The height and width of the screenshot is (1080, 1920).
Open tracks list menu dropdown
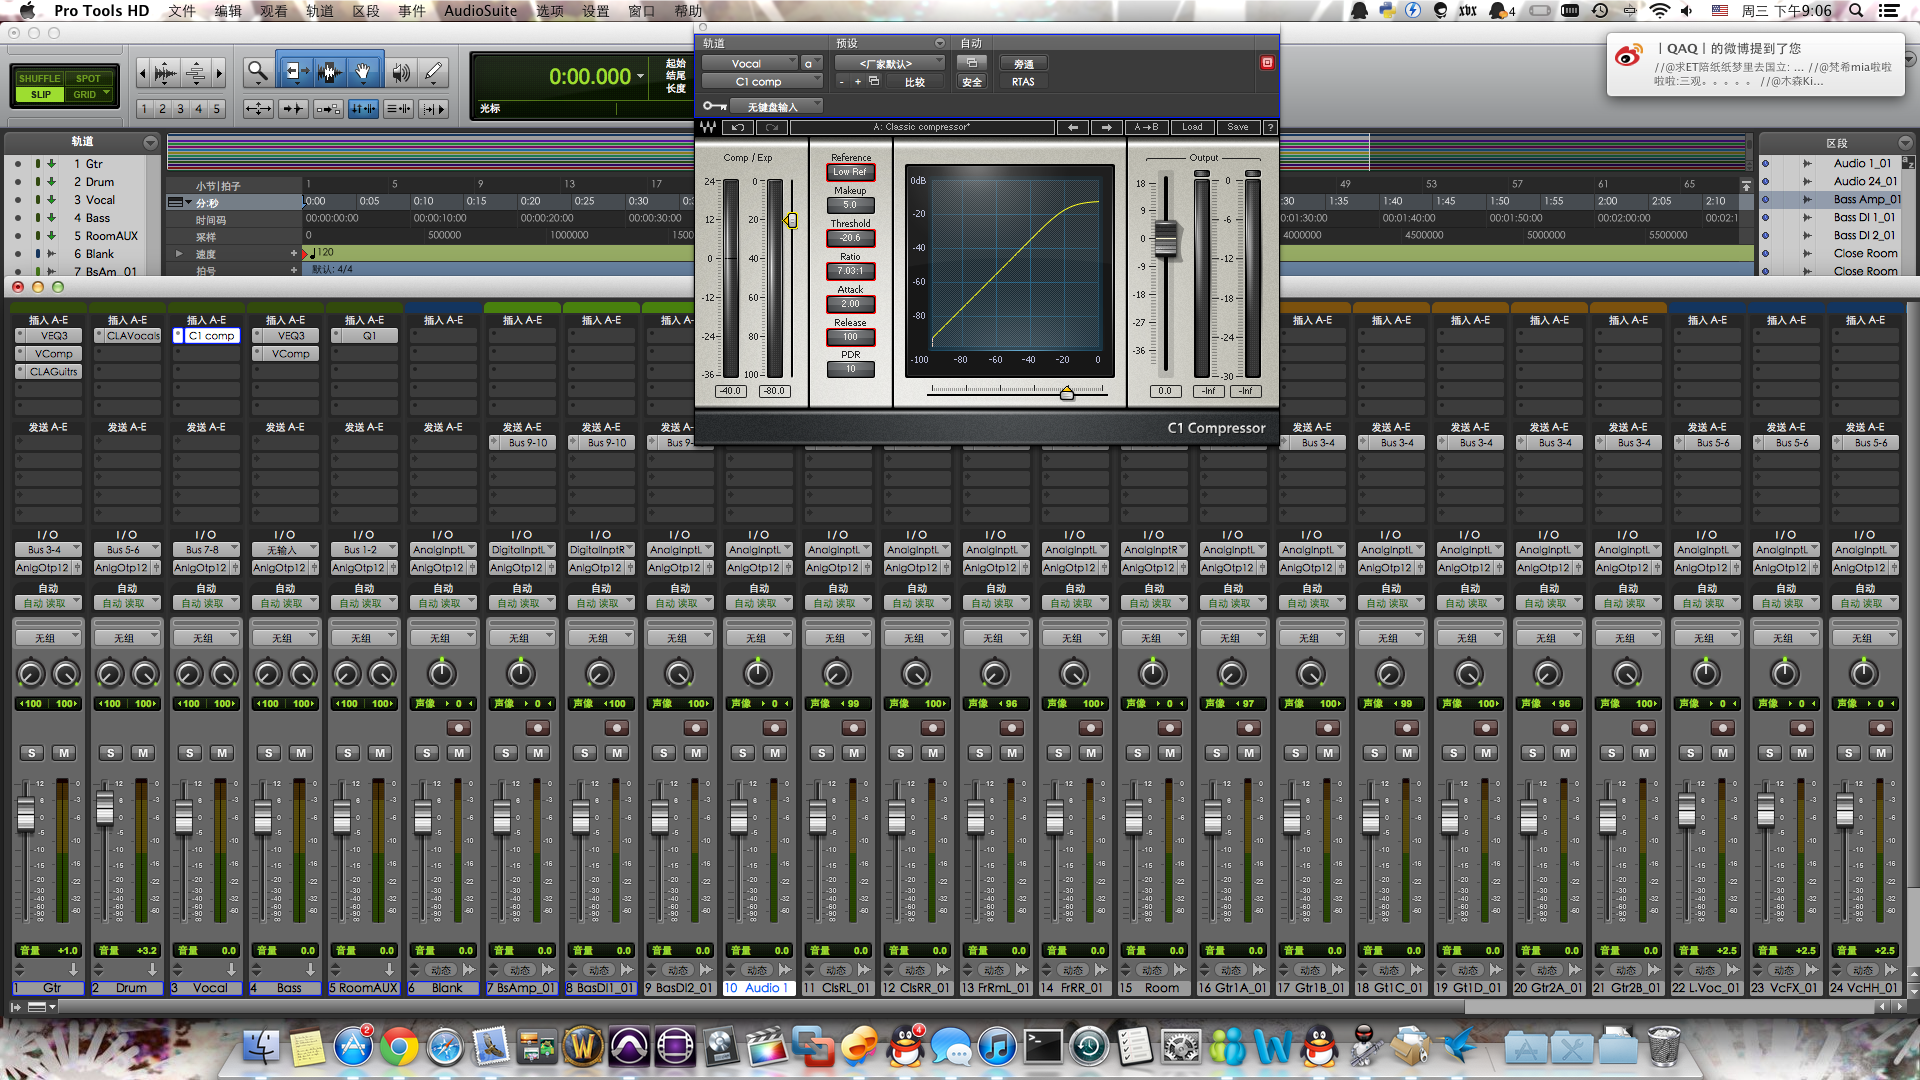(150, 142)
